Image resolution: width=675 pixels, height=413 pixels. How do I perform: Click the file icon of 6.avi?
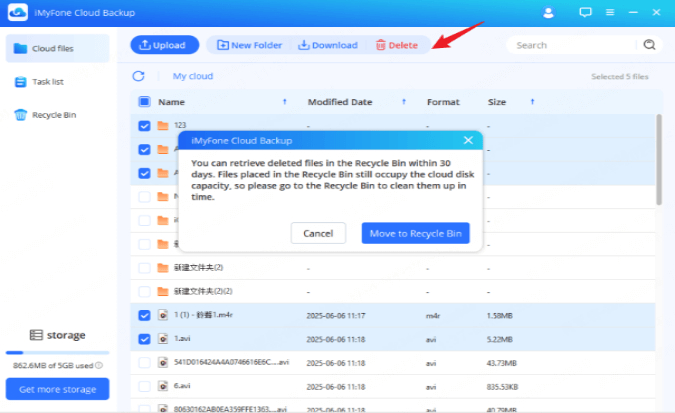[x=163, y=386]
